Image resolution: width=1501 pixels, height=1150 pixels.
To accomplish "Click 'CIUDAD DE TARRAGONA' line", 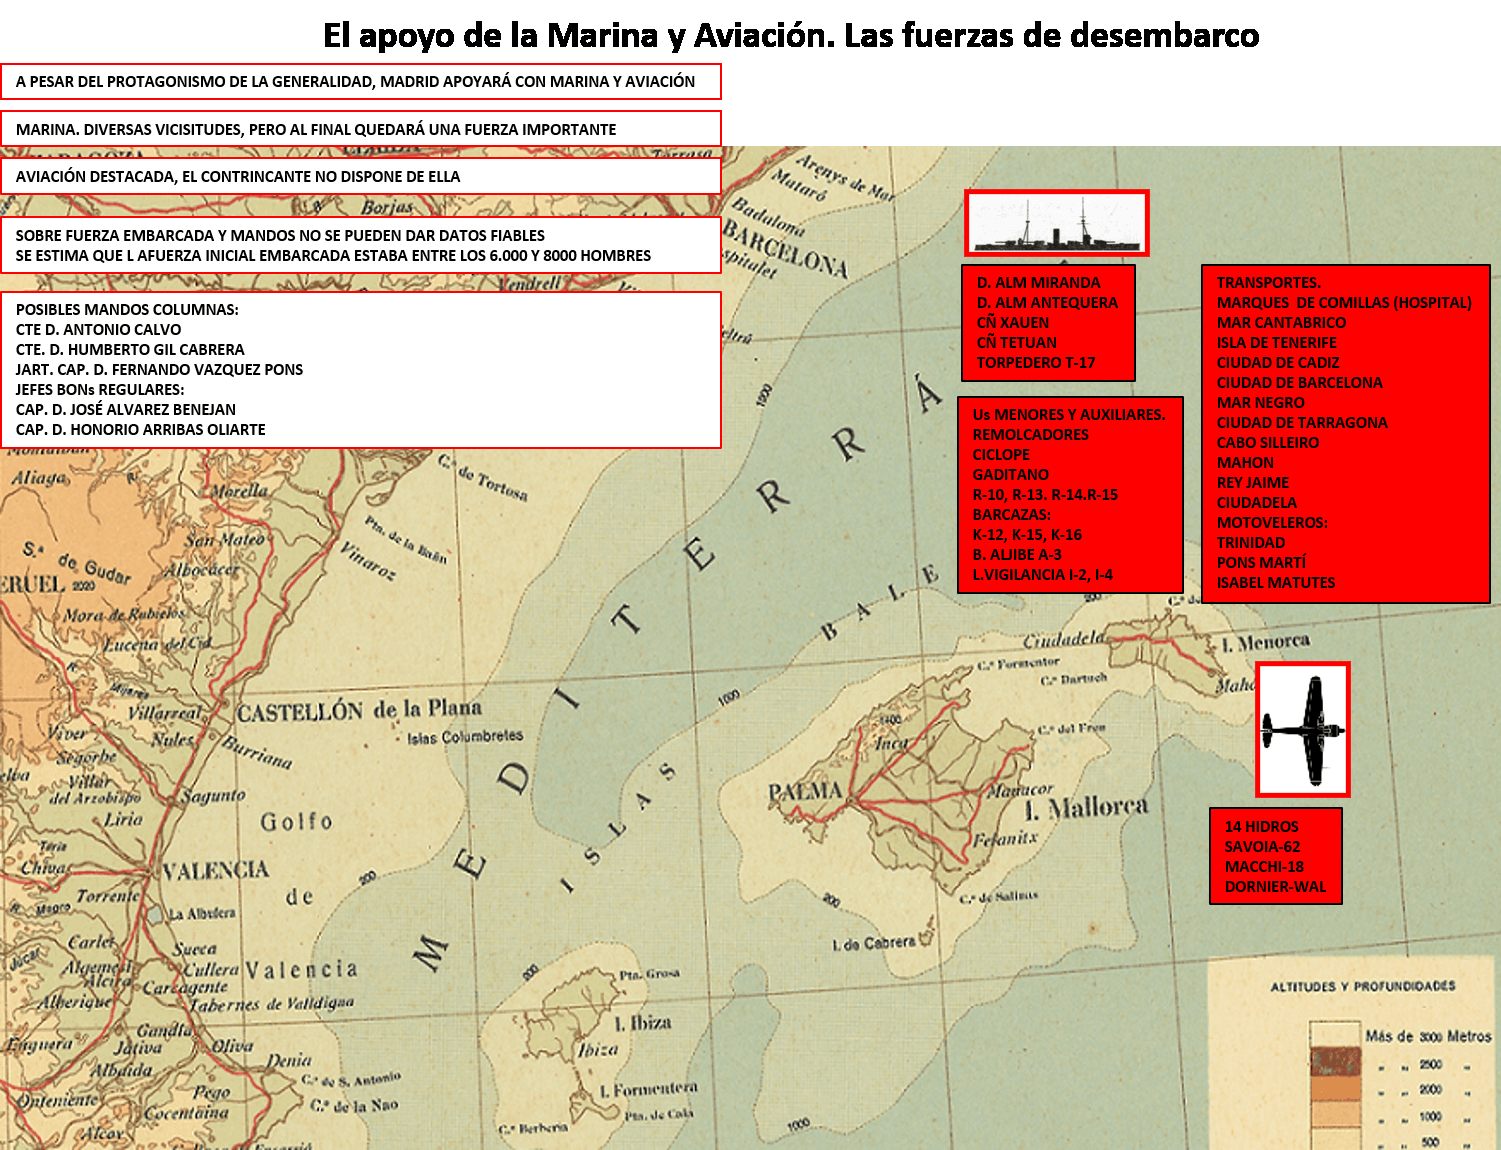I will [1302, 423].
